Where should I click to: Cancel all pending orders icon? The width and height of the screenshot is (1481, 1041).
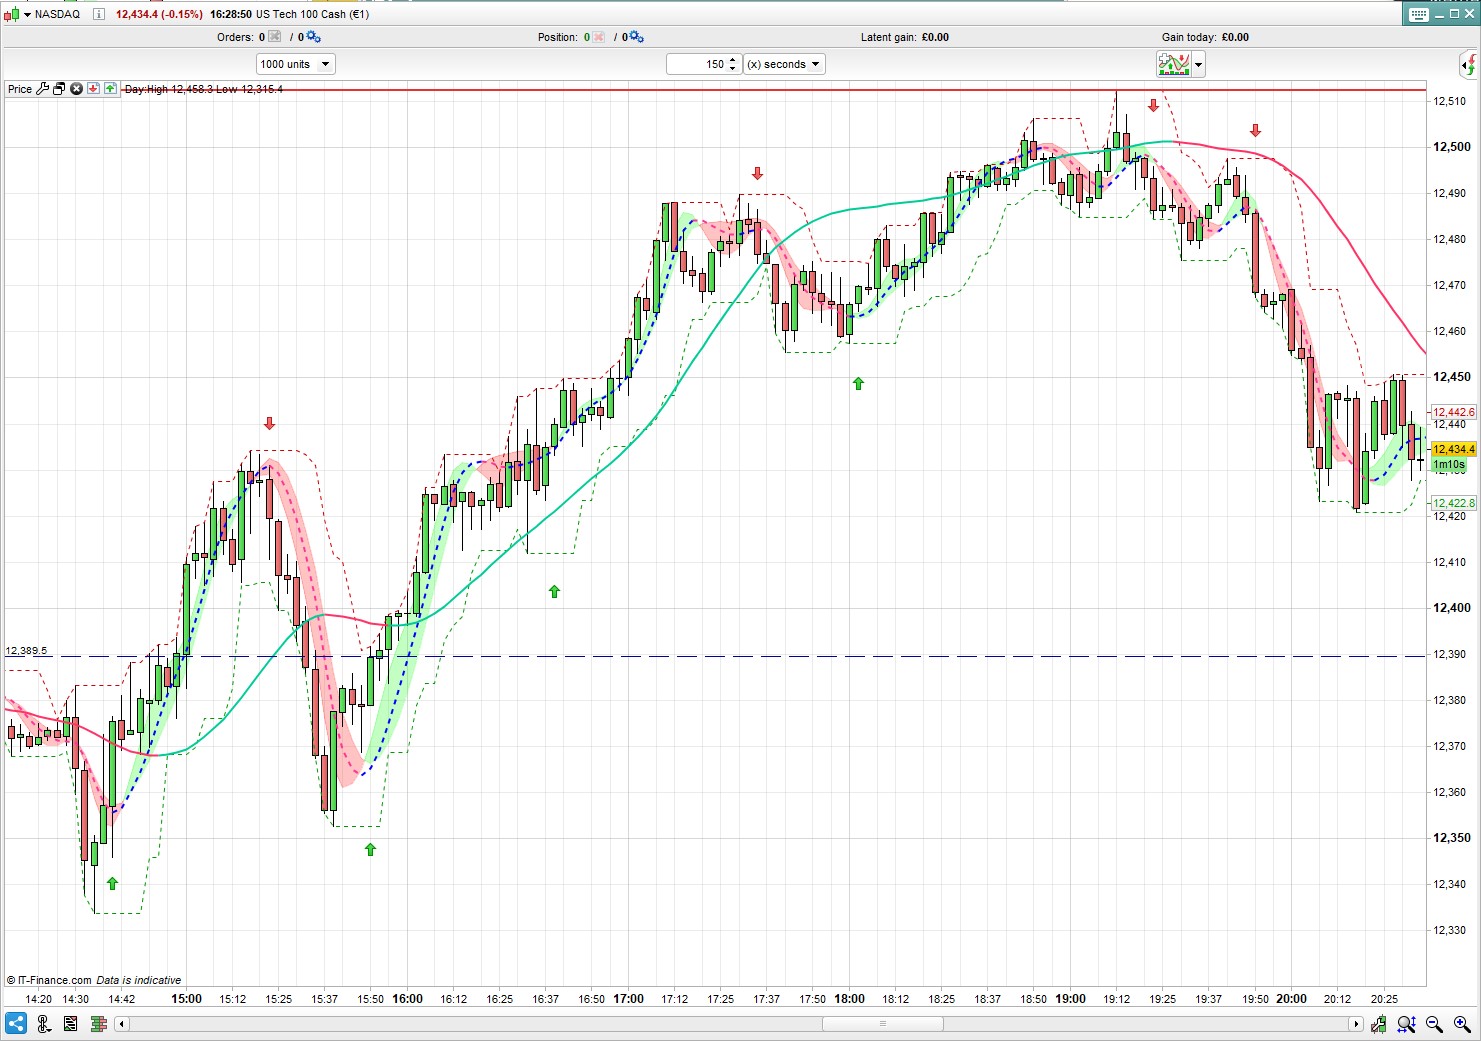pos(275,37)
